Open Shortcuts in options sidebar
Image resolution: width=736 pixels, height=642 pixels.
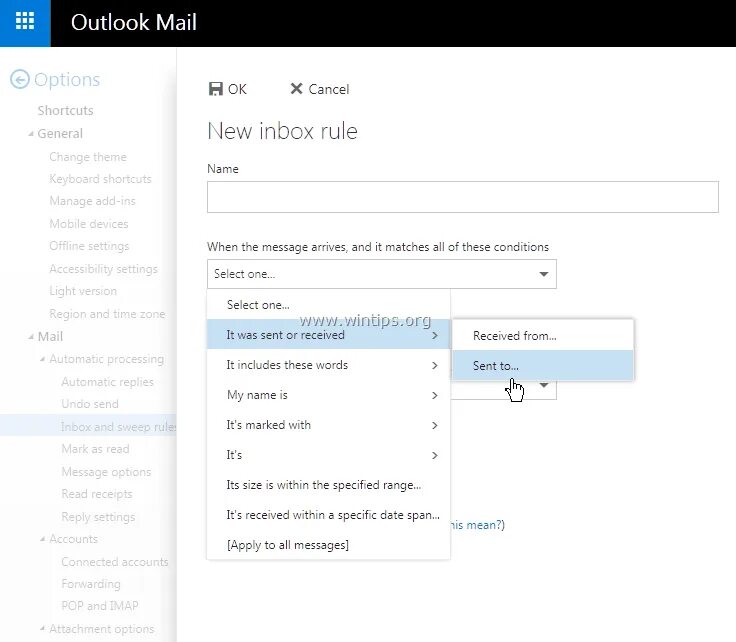point(65,110)
